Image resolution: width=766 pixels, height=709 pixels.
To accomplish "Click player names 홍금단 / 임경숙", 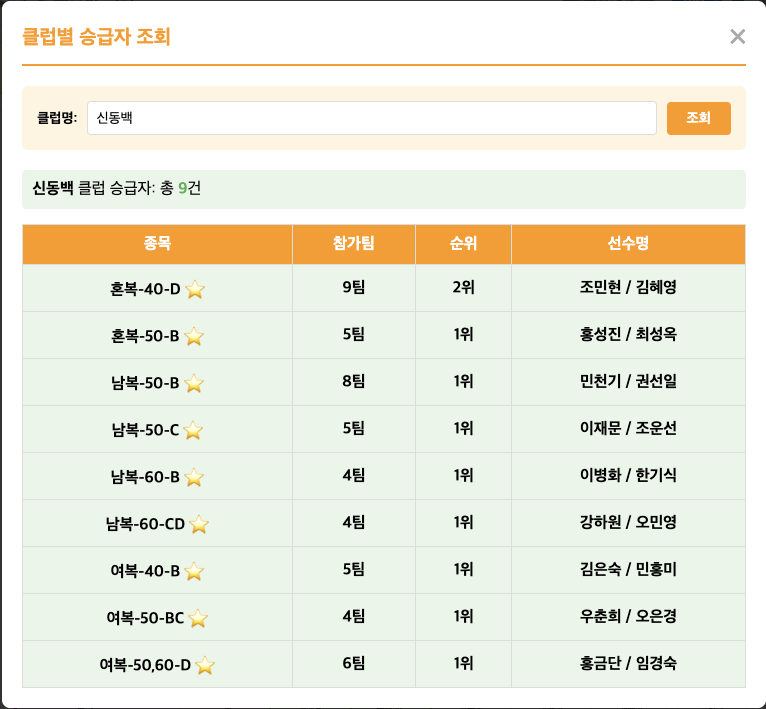I will [x=628, y=664].
